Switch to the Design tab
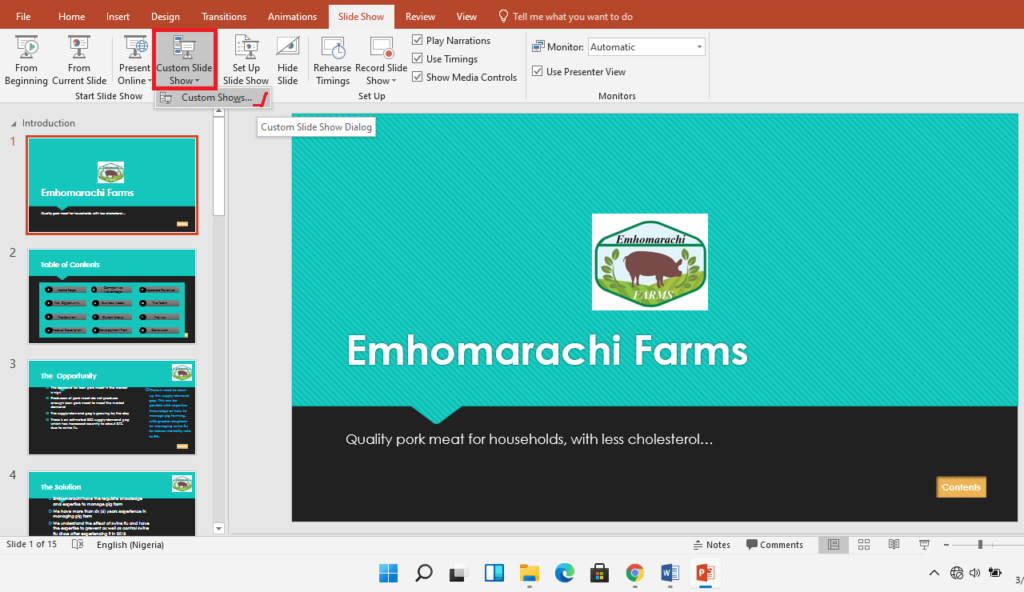 pyautogui.click(x=165, y=16)
